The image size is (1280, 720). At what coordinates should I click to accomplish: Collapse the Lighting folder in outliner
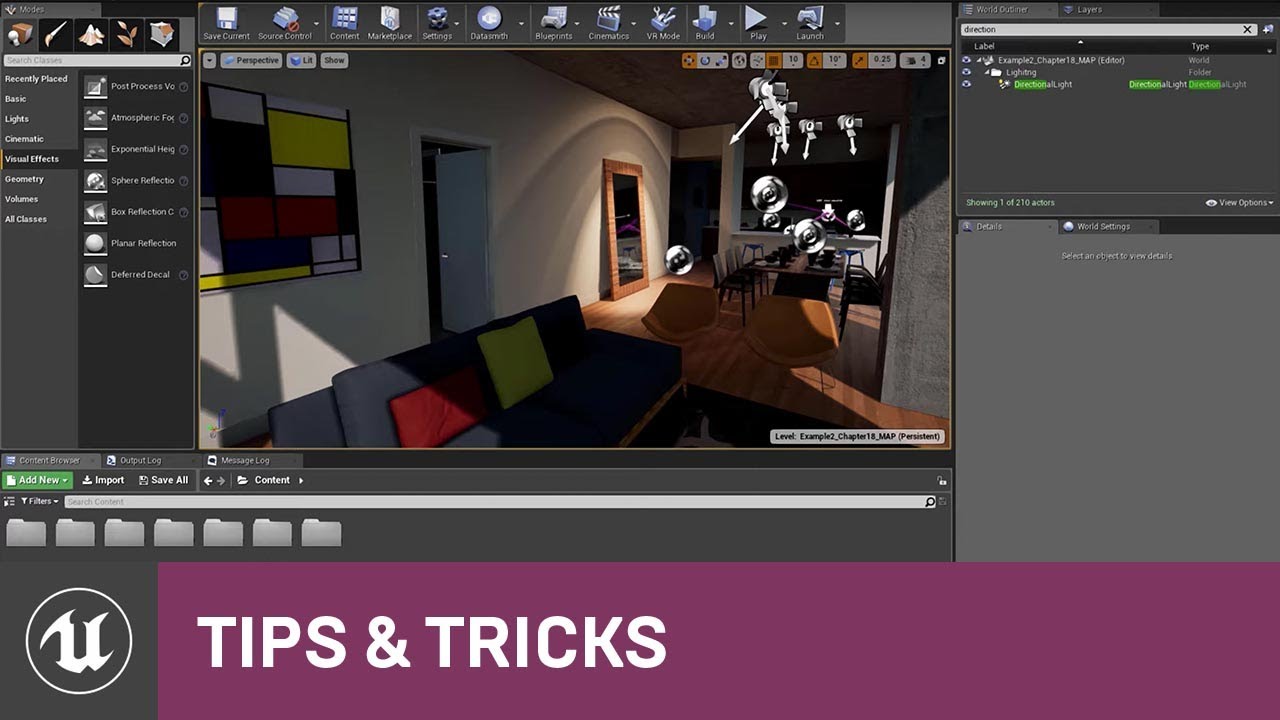(986, 72)
